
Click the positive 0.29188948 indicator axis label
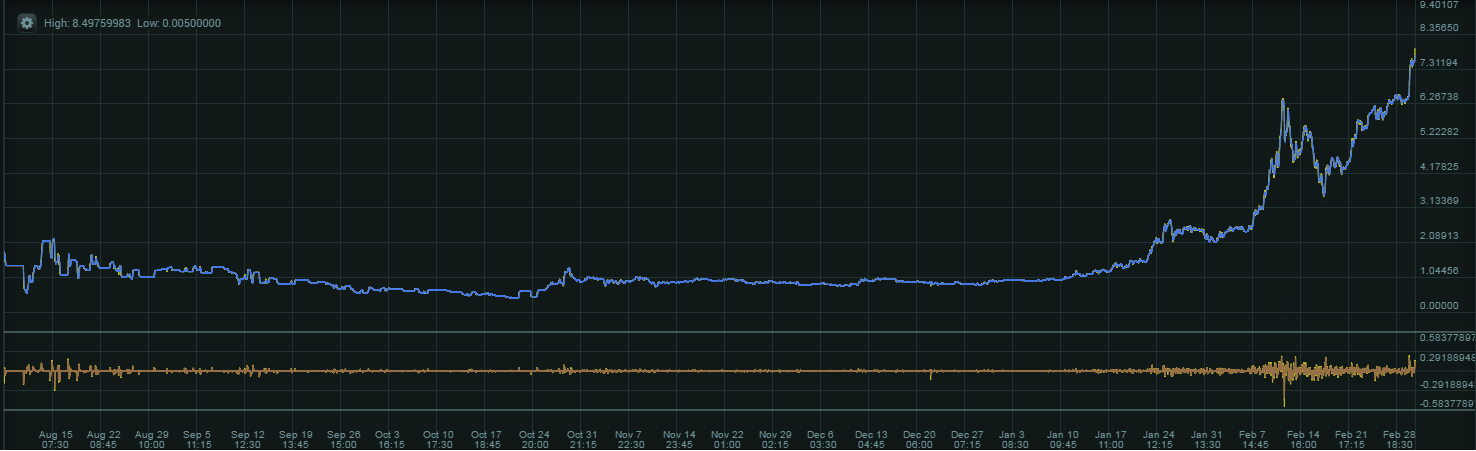(x=1447, y=356)
